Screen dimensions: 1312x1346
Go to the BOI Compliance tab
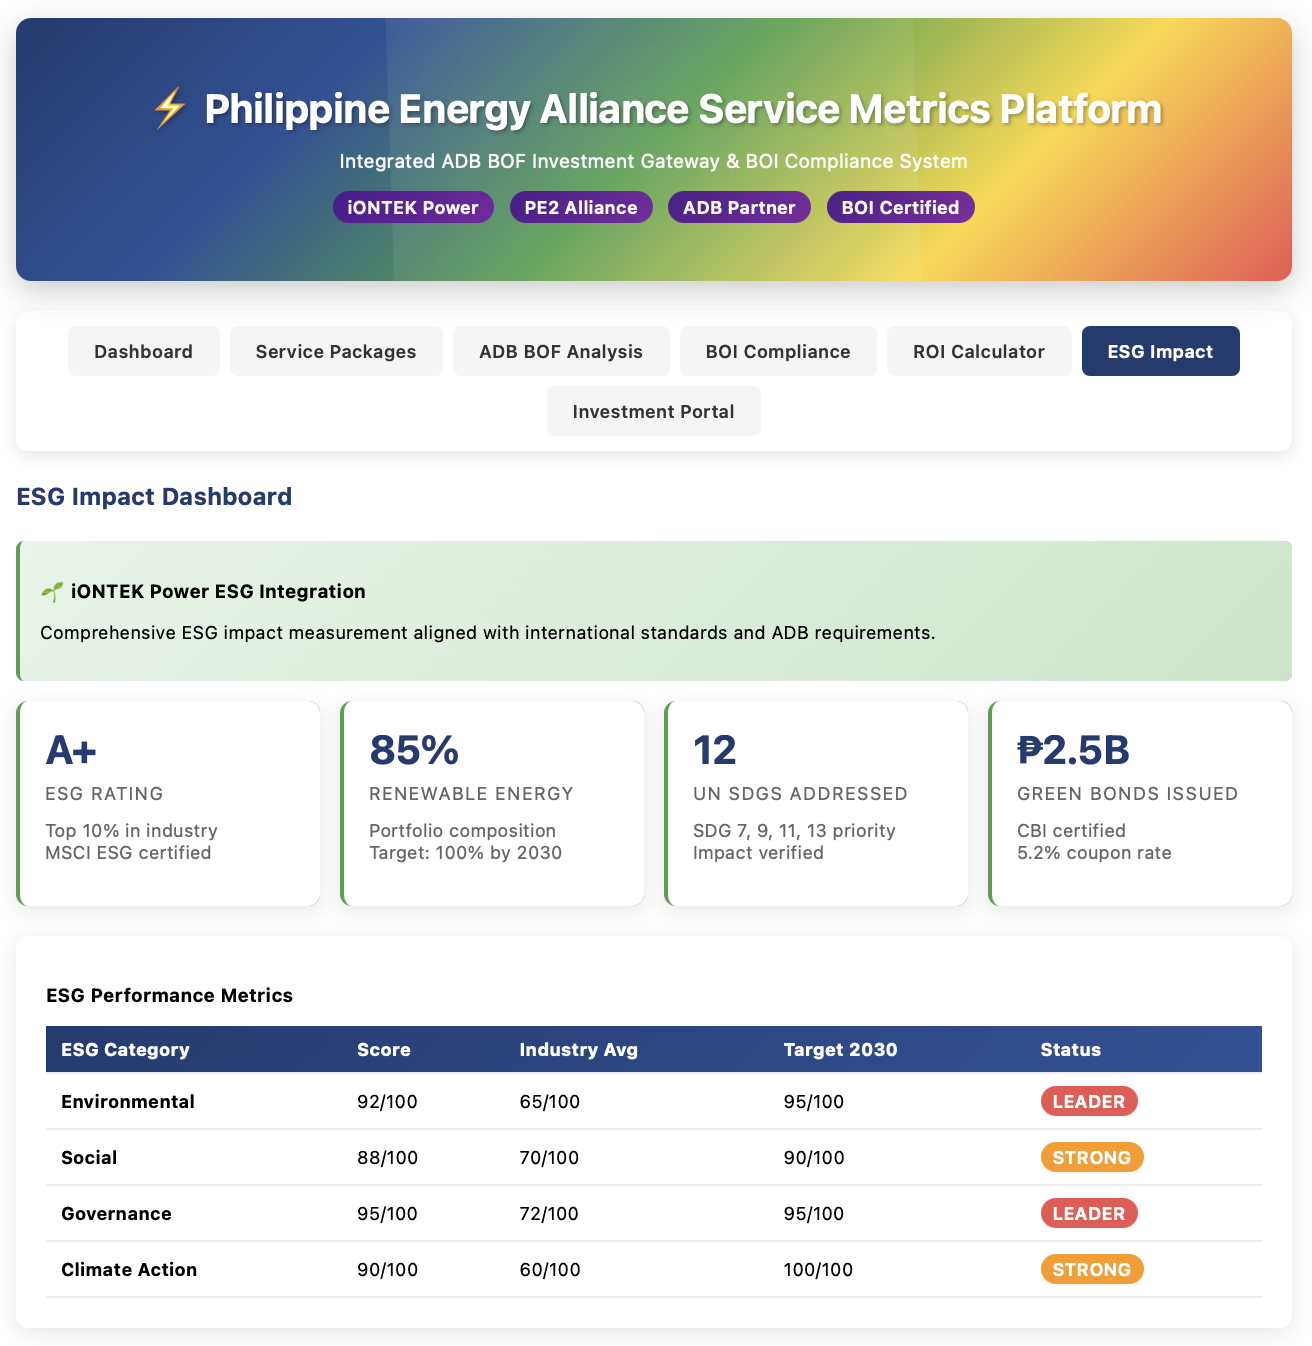coord(777,351)
